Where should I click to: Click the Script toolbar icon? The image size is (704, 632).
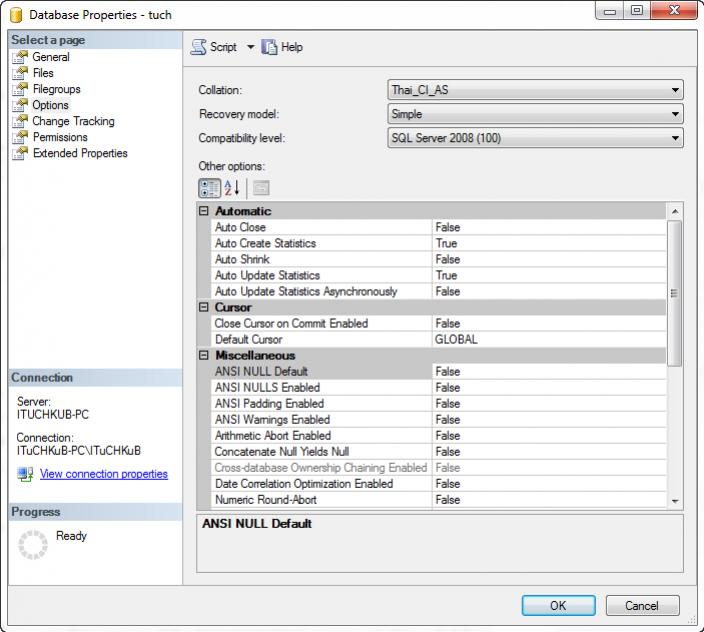(x=198, y=47)
